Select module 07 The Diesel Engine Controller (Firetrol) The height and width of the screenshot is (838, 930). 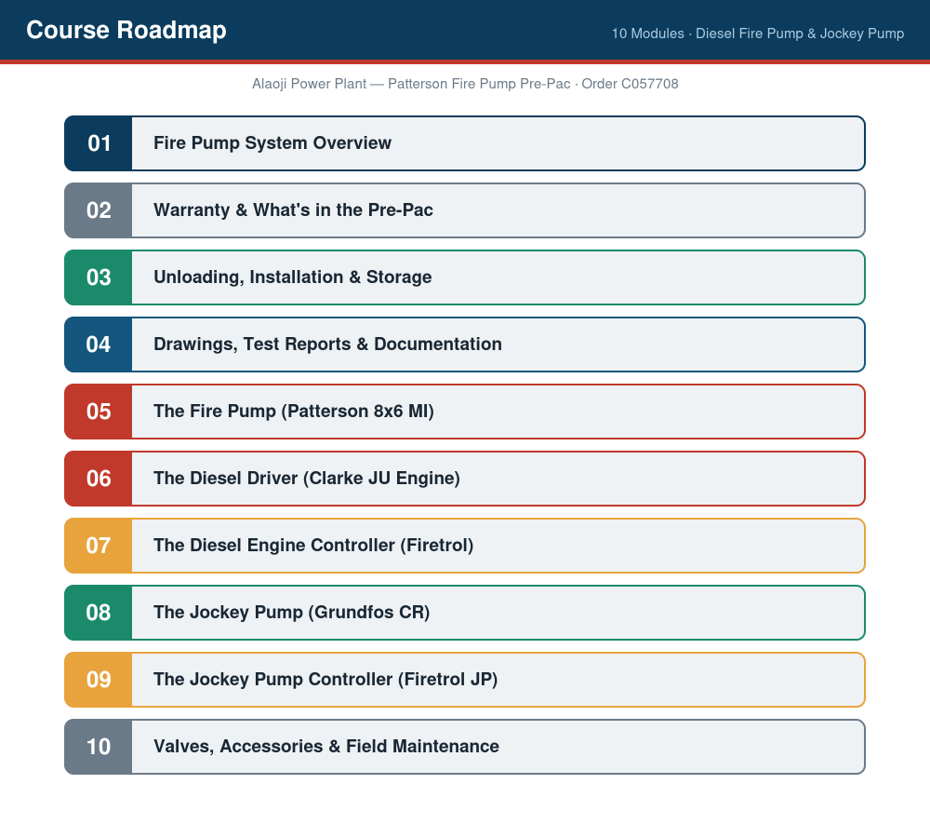pyautogui.click(x=464, y=546)
